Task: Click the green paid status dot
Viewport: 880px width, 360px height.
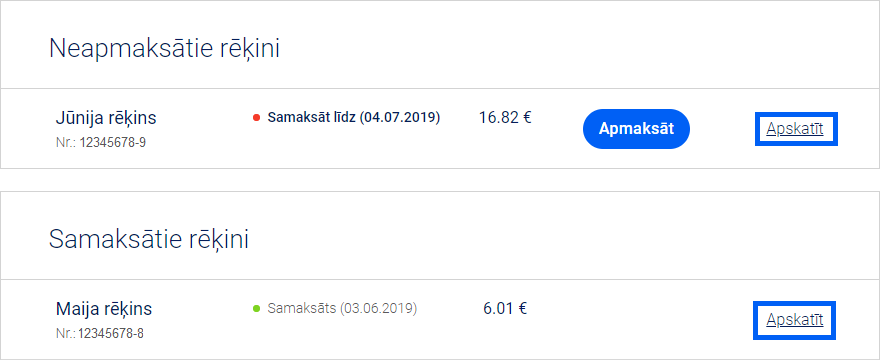Action: pos(256,308)
